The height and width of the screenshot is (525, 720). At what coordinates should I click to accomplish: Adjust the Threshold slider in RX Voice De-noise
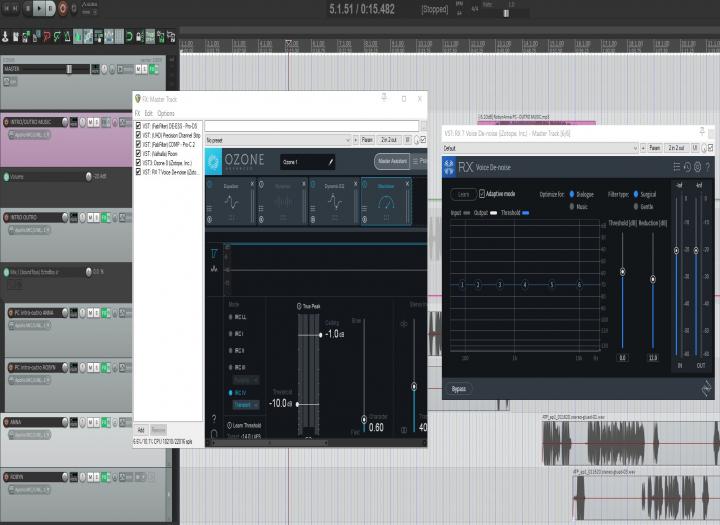(x=623, y=272)
